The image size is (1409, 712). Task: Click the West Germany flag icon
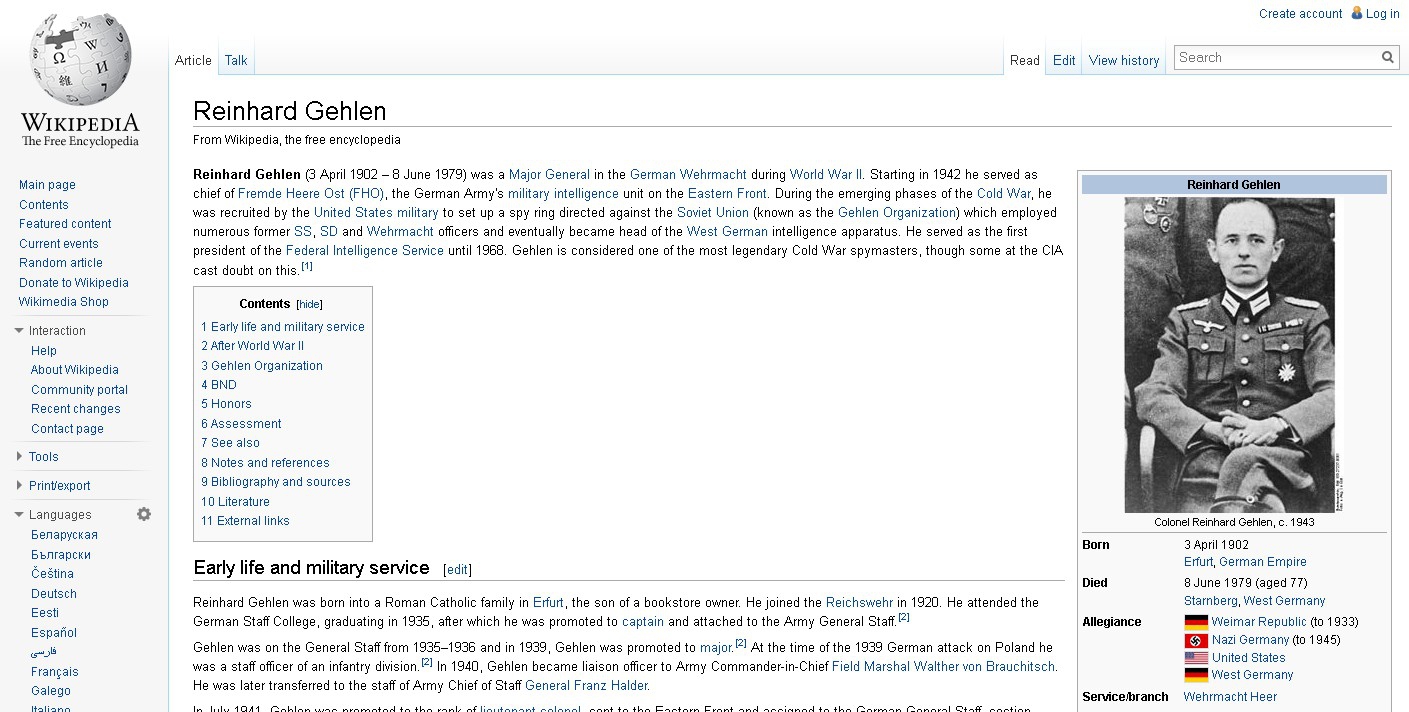(x=1196, y=675)
